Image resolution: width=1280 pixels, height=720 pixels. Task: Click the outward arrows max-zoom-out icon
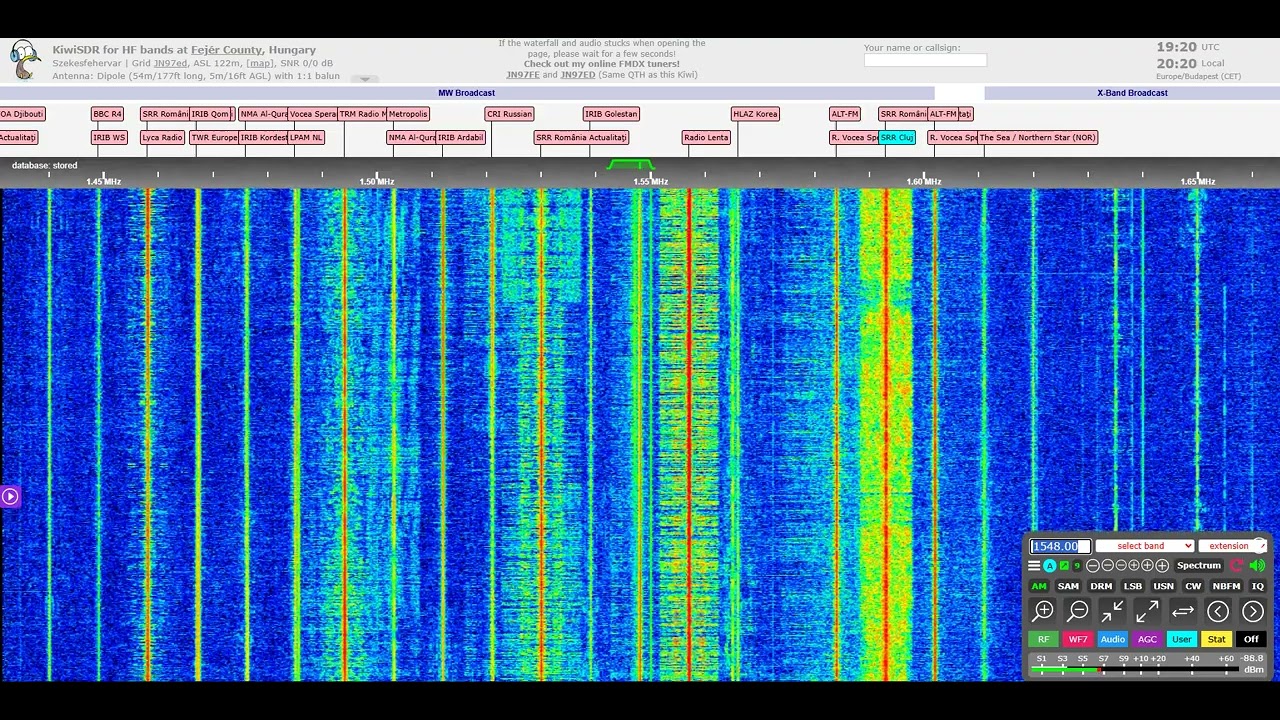click(1148, 611)
